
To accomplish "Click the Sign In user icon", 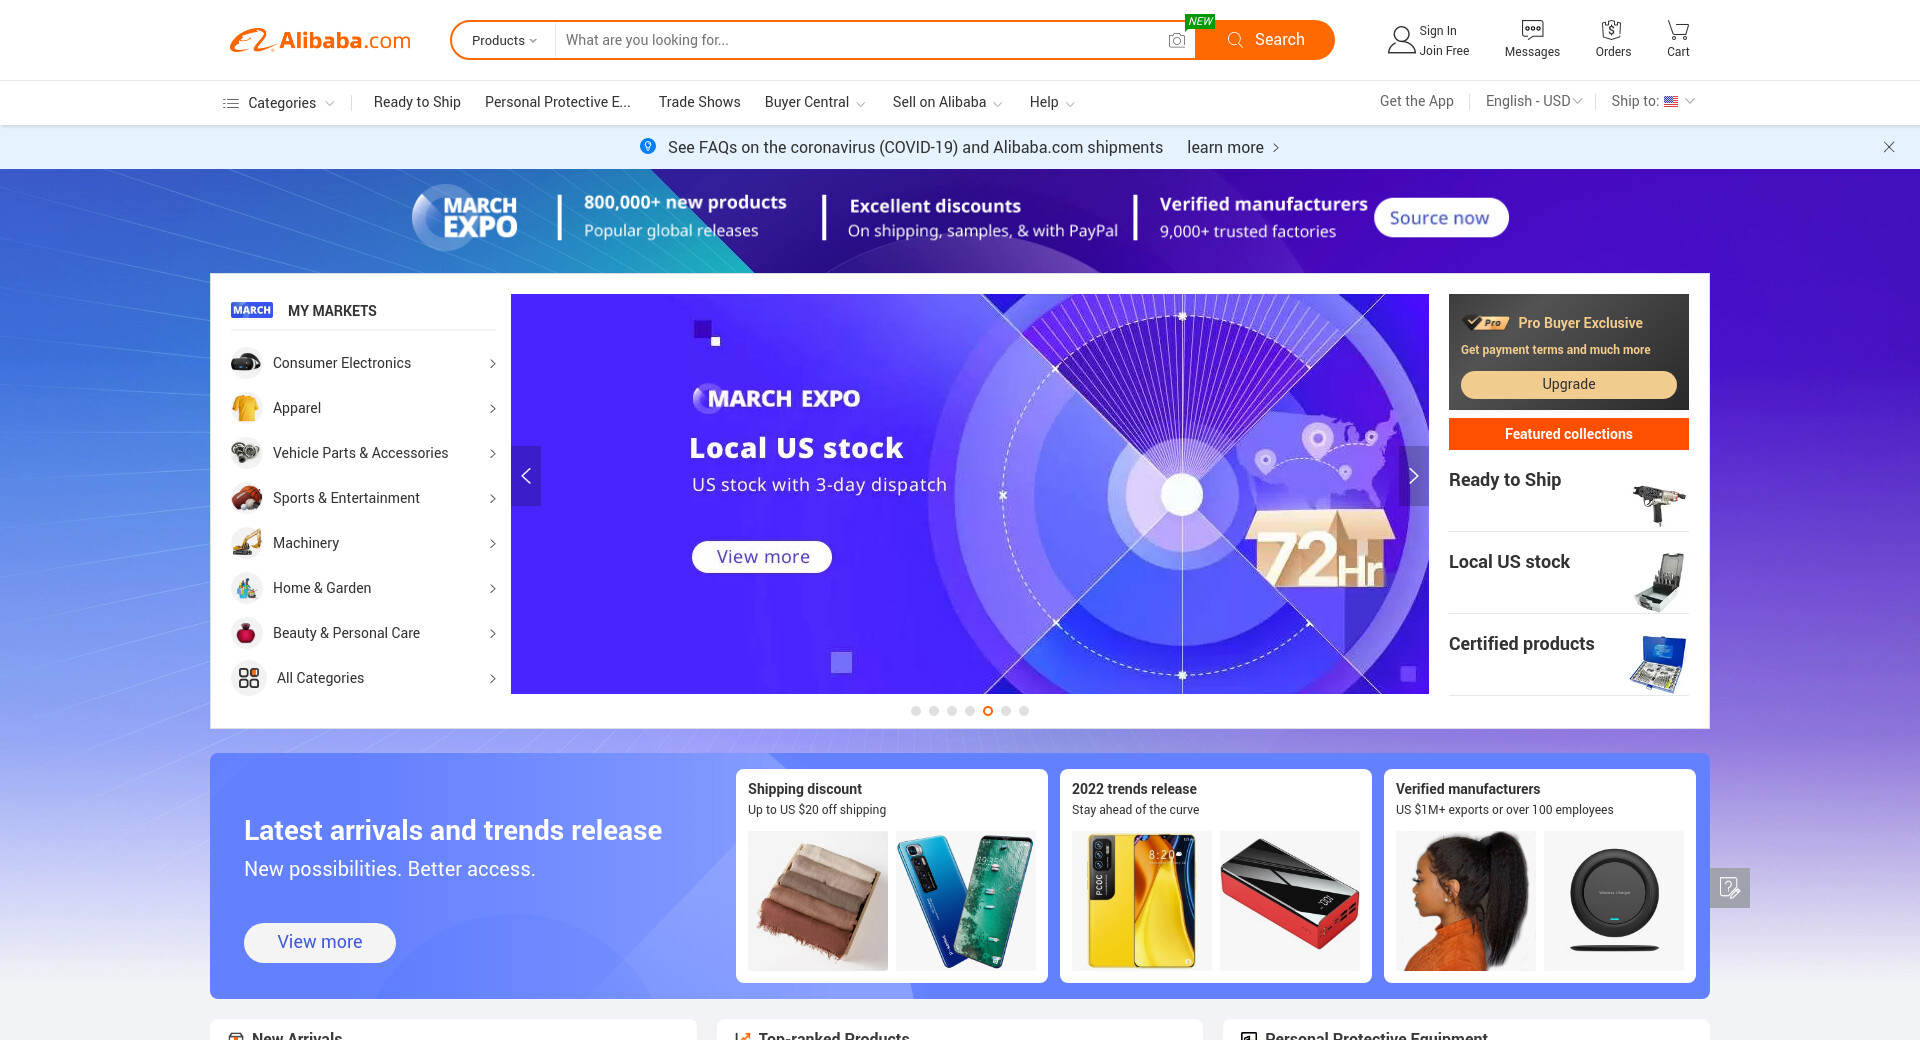I will 1401,40.
